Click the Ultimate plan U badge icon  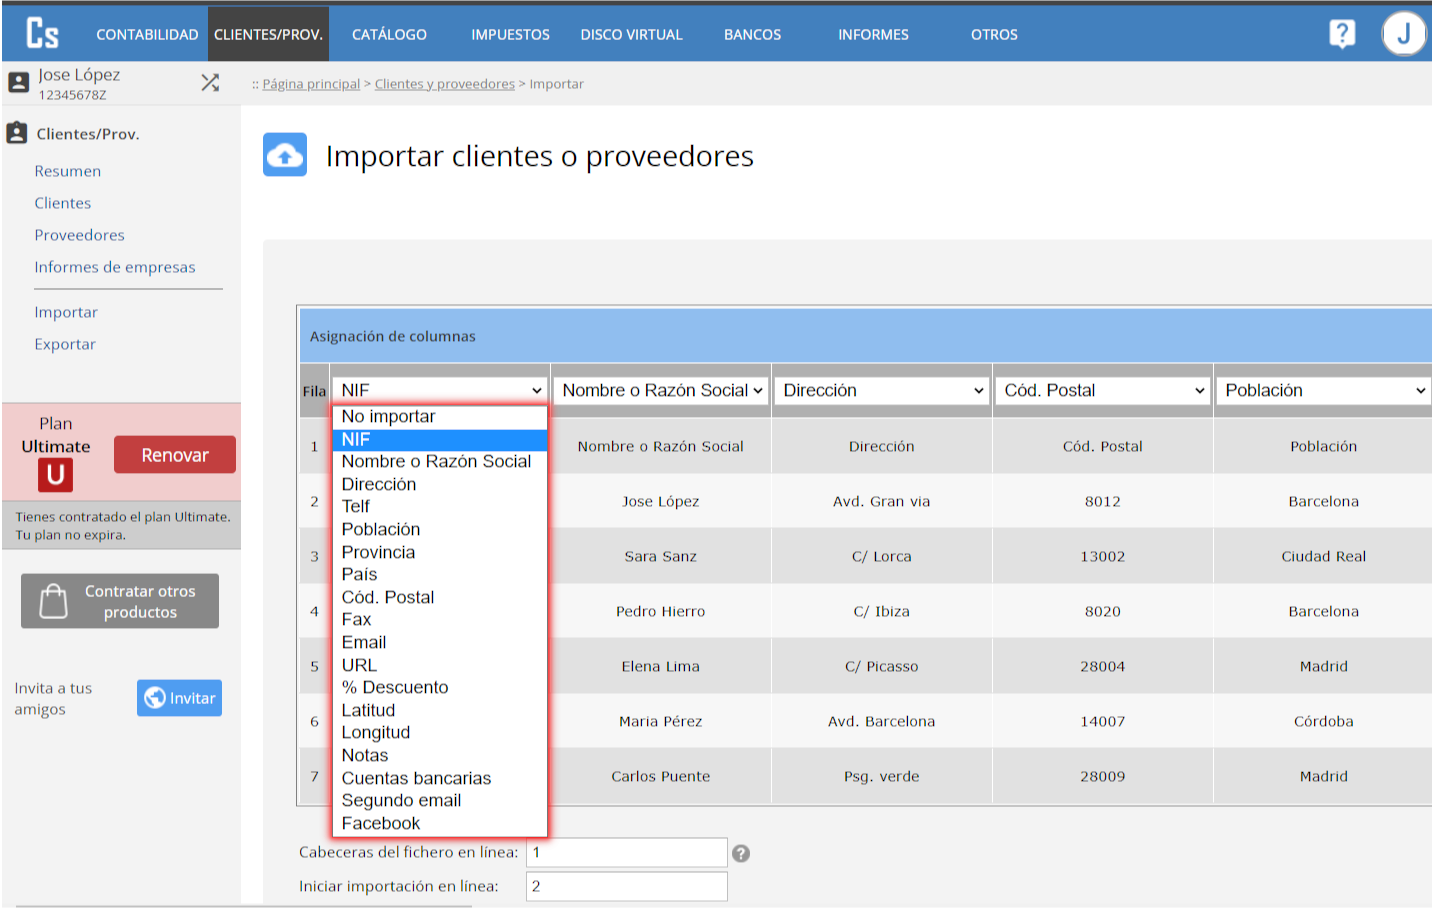[56, 475]
